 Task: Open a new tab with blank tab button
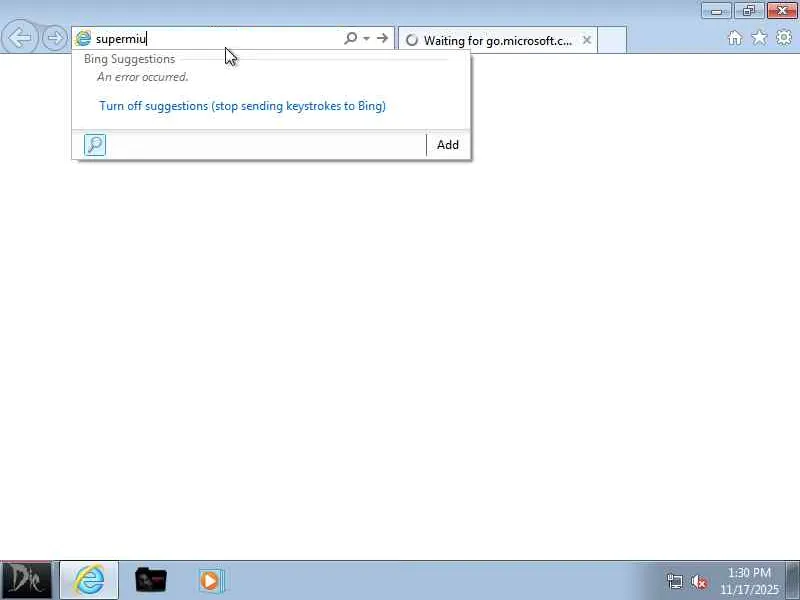click(612, 40)
